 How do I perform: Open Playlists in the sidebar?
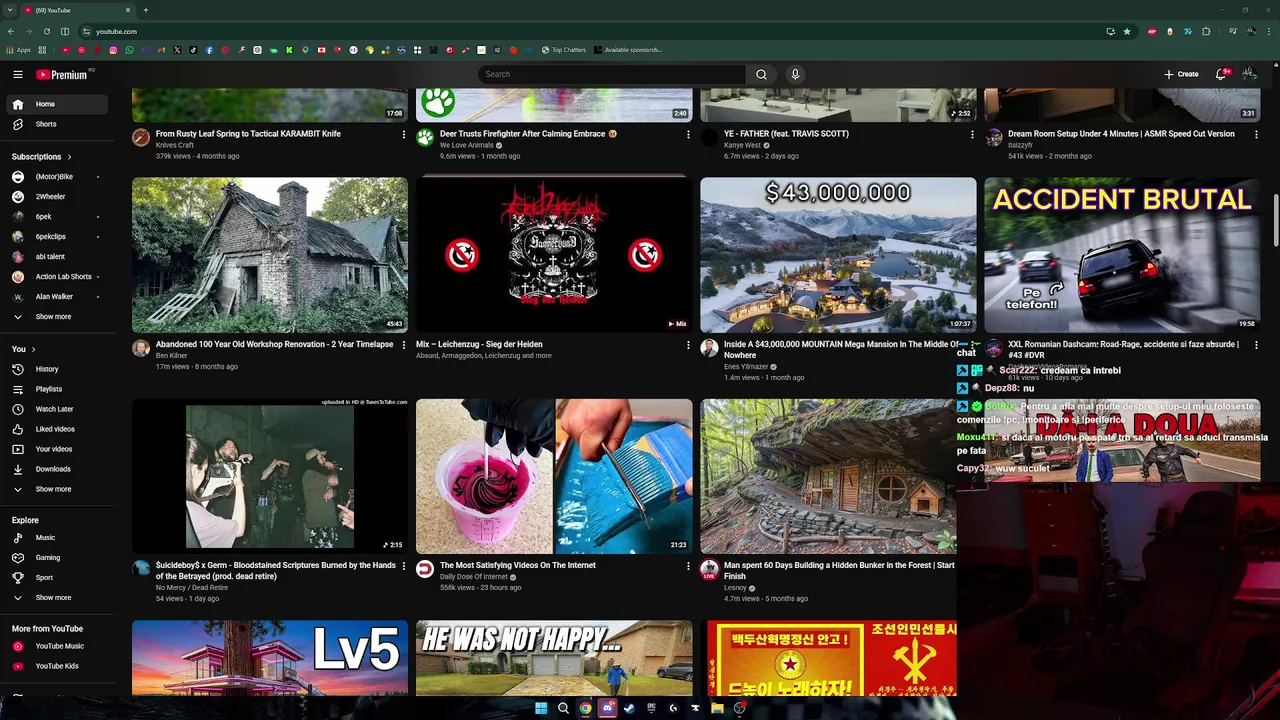click(56, 389)
